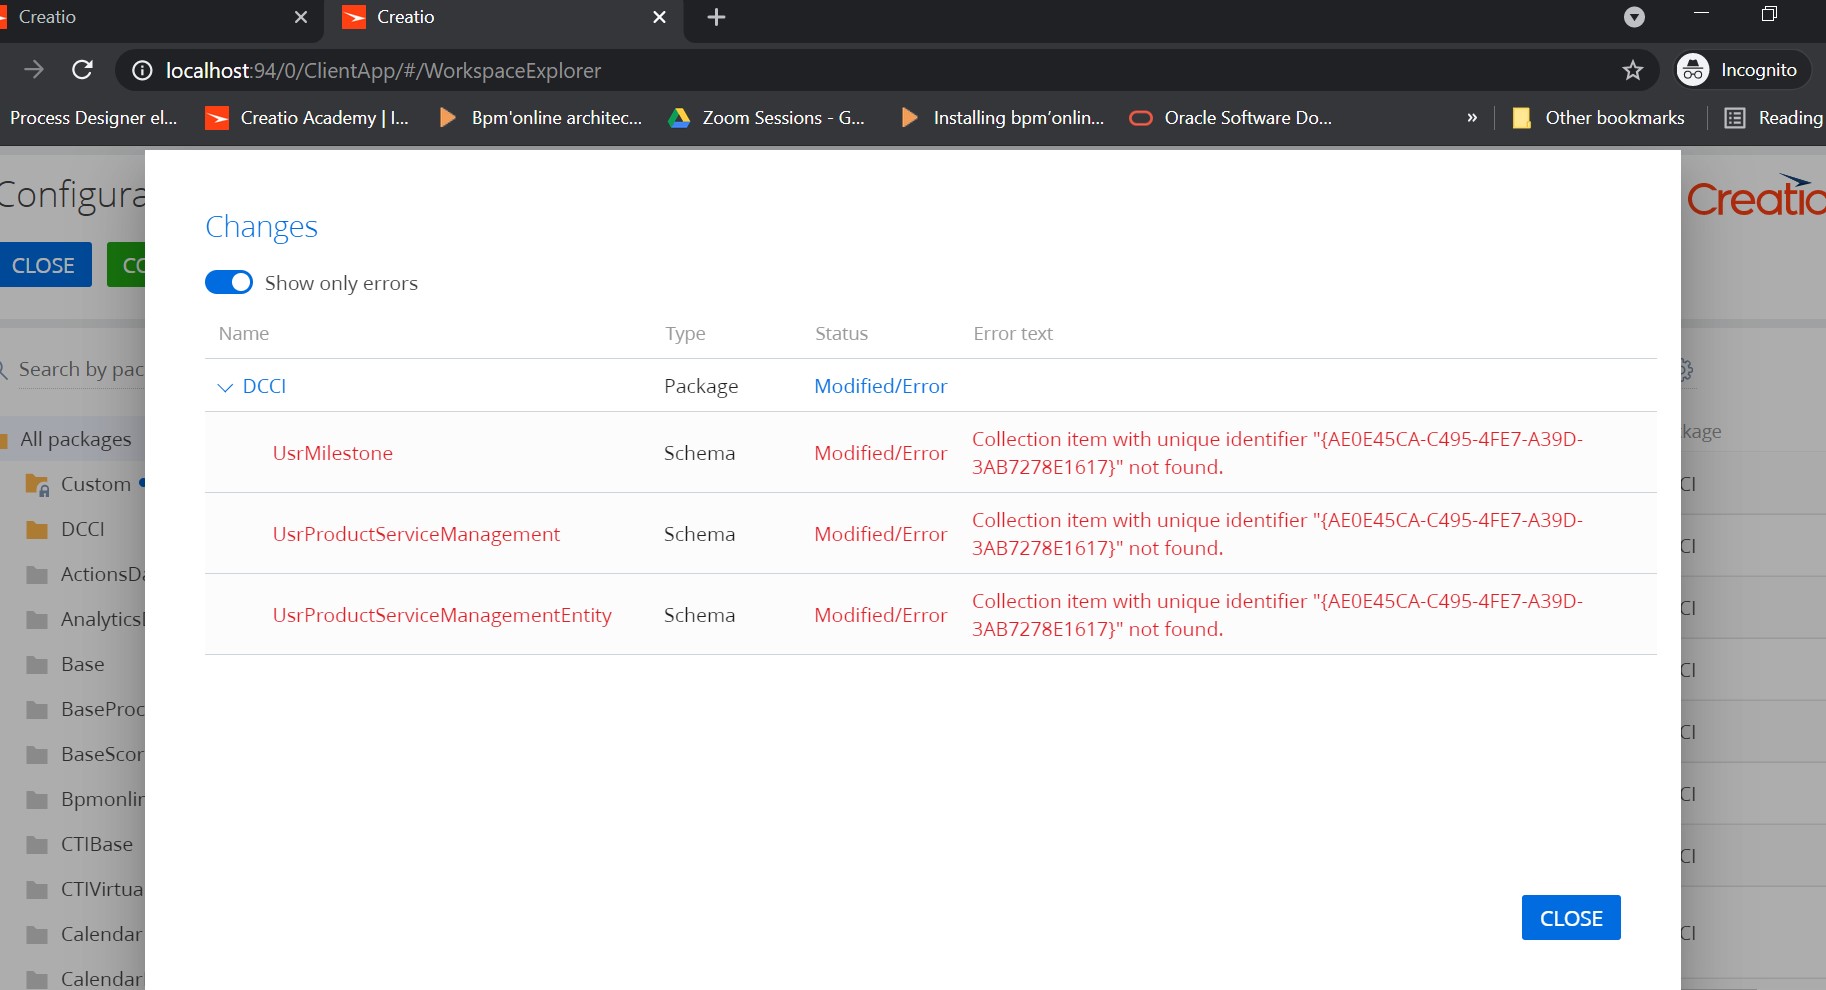Select the BaseProcess package folder
Viewport: 1826px width, 990px height.
(x=86, y=709)
